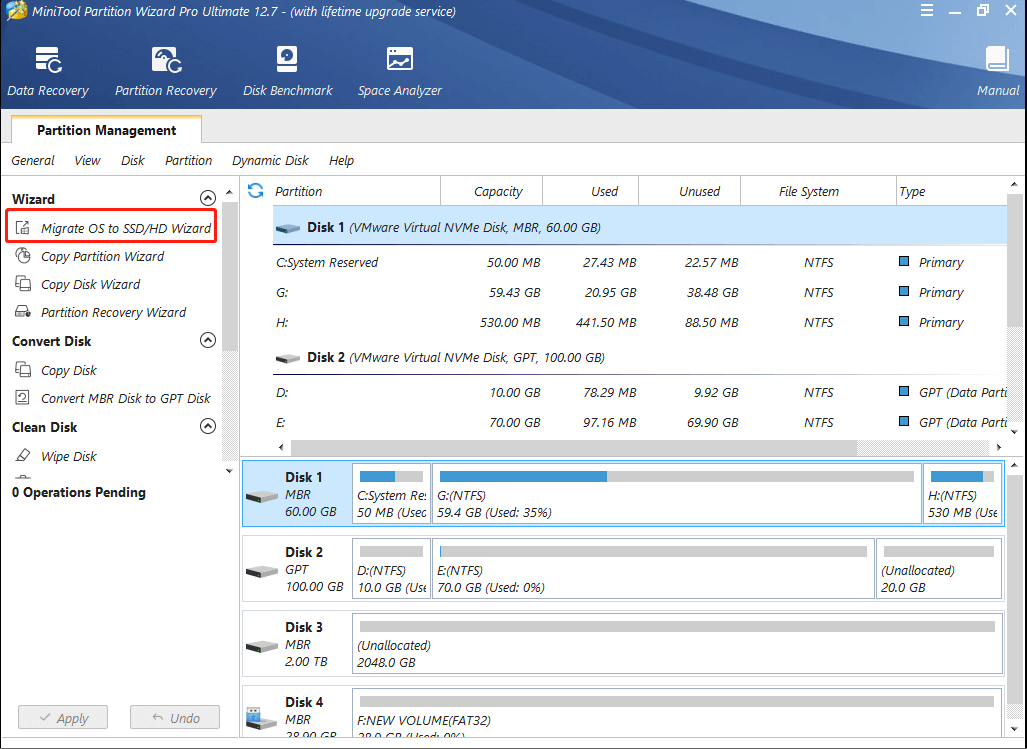This screenshot has width=1027, height=749.
Task: Click the Migrate OS to SSD/HD Wizard icon
Action: (23, 228)
